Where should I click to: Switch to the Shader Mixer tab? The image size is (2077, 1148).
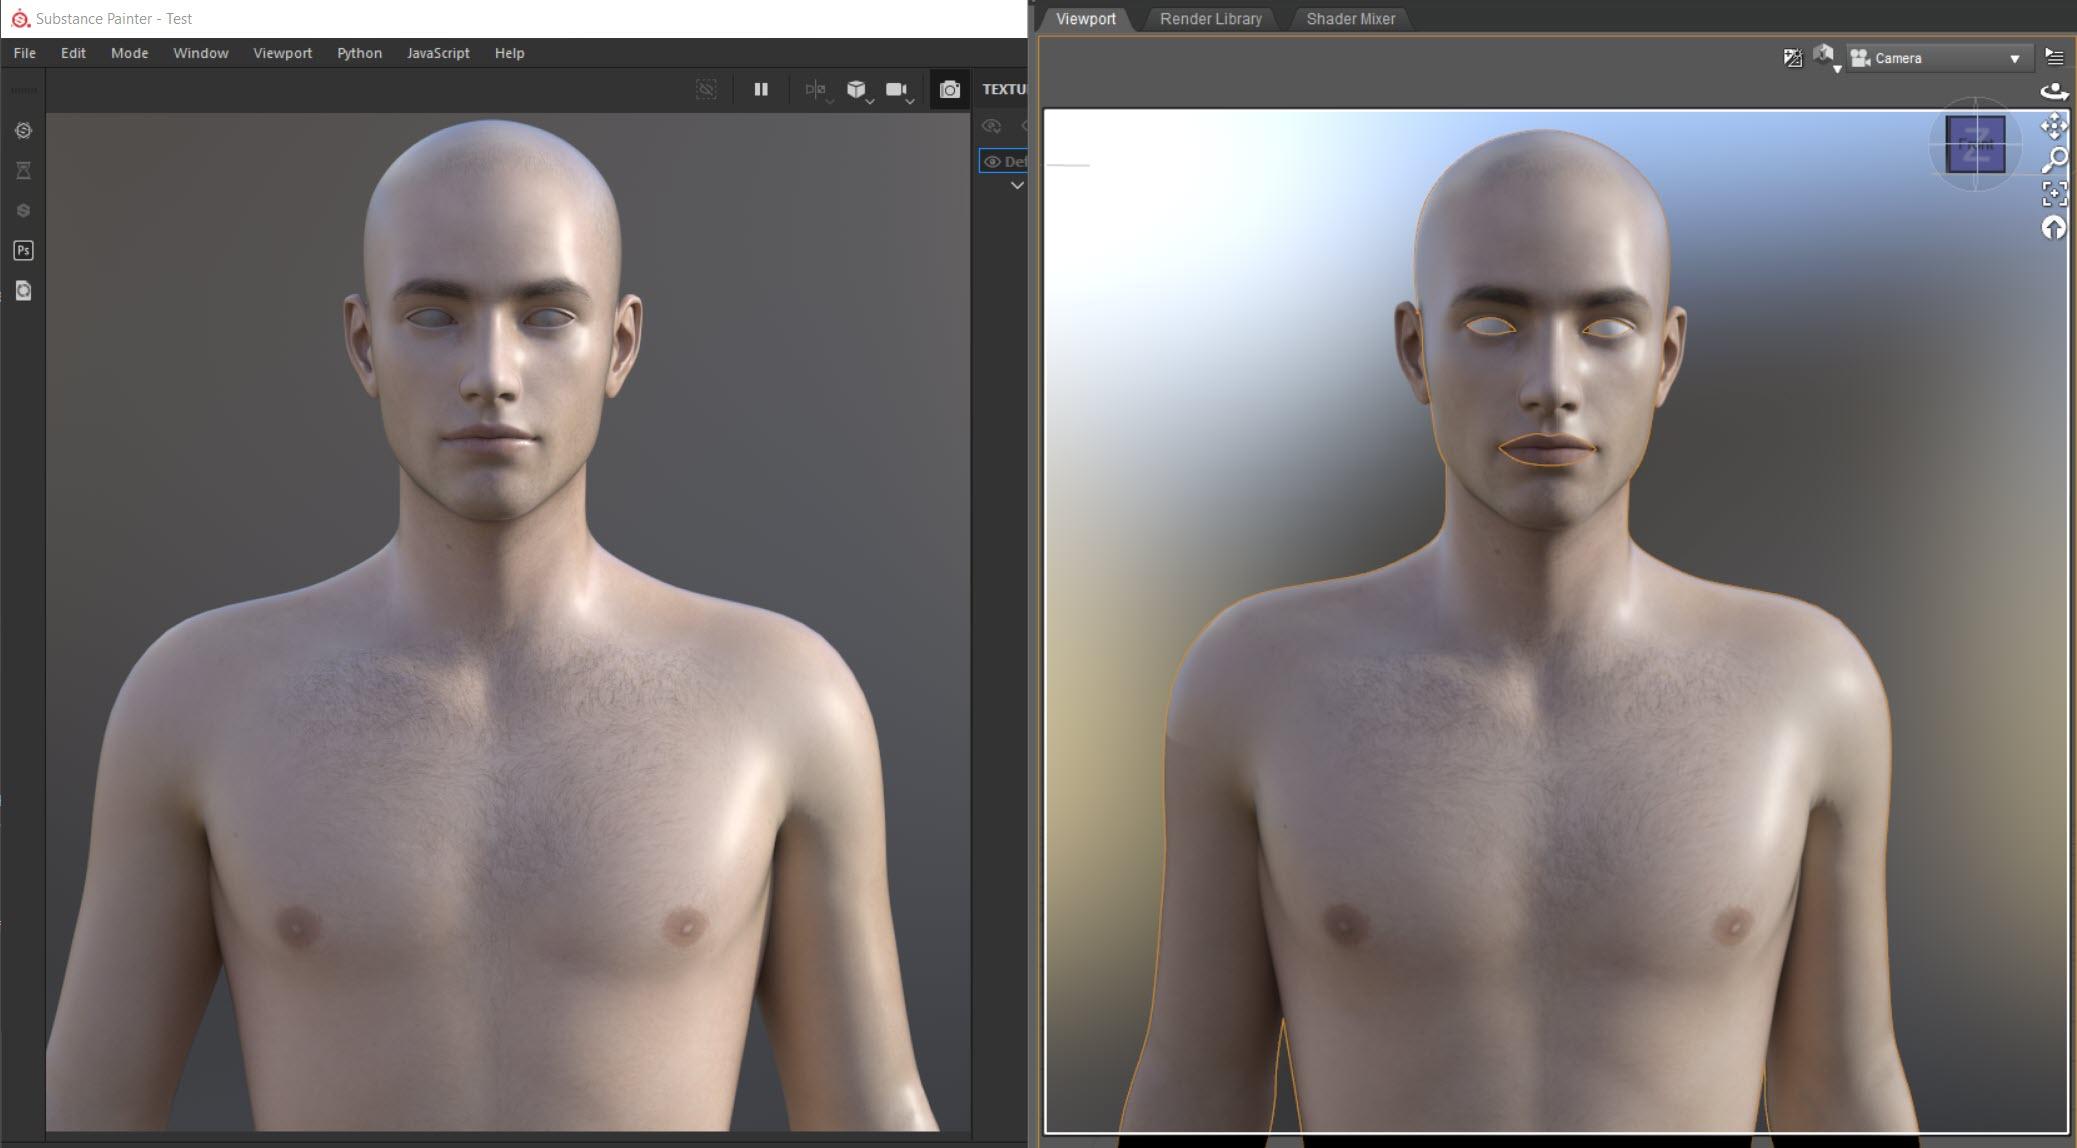click(1350, 19)
